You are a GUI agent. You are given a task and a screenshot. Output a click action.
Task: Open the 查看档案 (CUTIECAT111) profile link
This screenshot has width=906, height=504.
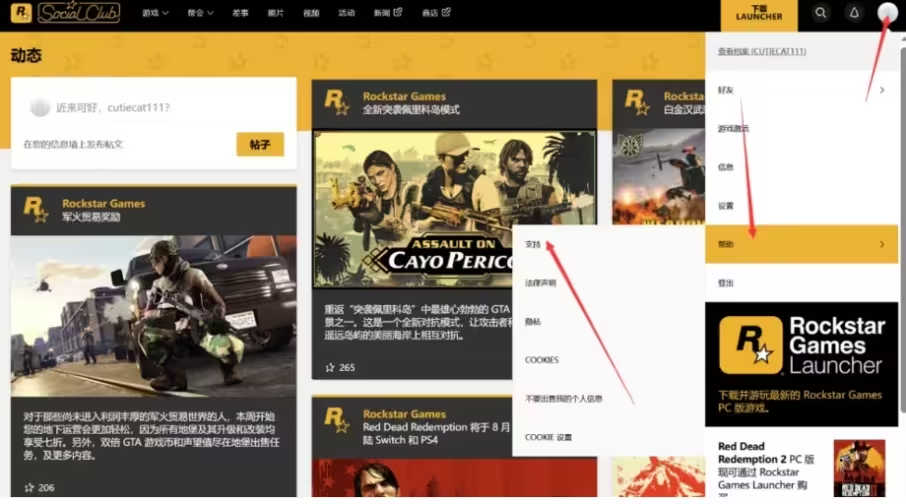coord(762,51)
